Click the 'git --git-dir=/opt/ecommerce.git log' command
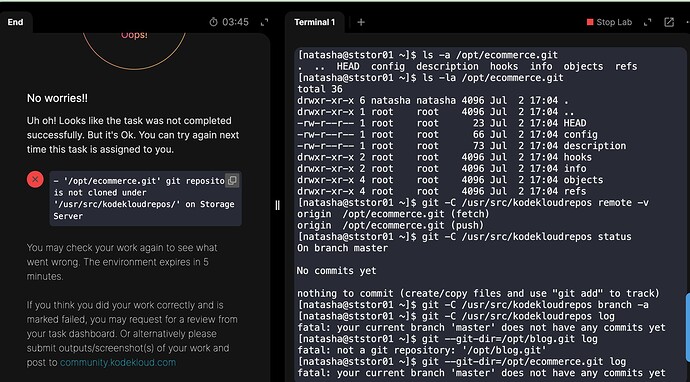 click(x=462, y=362)
